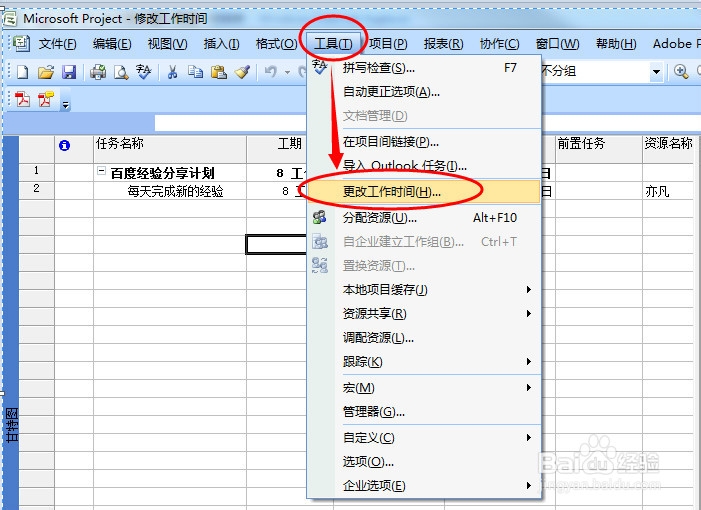Select row number 2 header

point(37,190)
